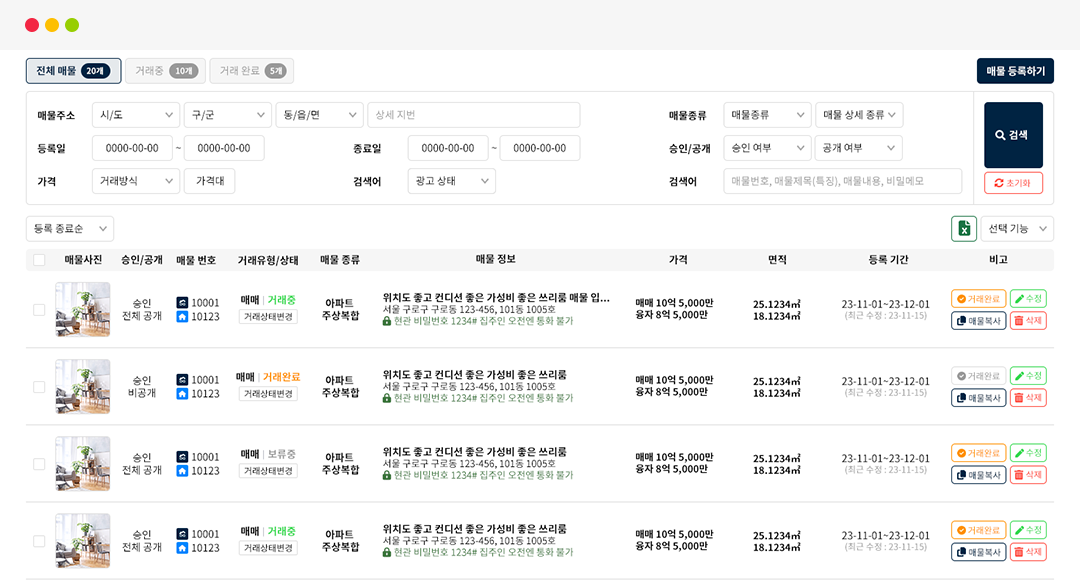Click 거래상태변경 button in first row
The image size is (1080, 580).
pos(268,317)
